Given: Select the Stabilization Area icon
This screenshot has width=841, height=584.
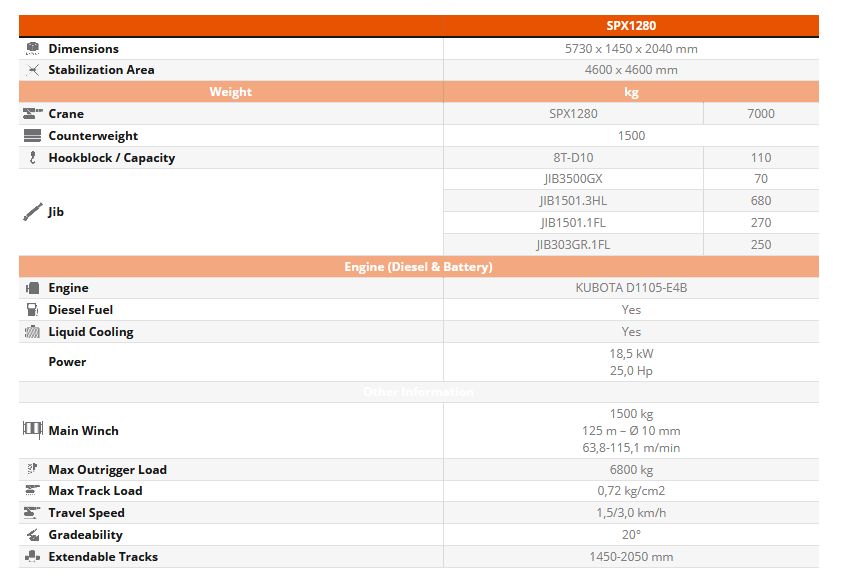Looking at the screenshot, I should [32, 70].
